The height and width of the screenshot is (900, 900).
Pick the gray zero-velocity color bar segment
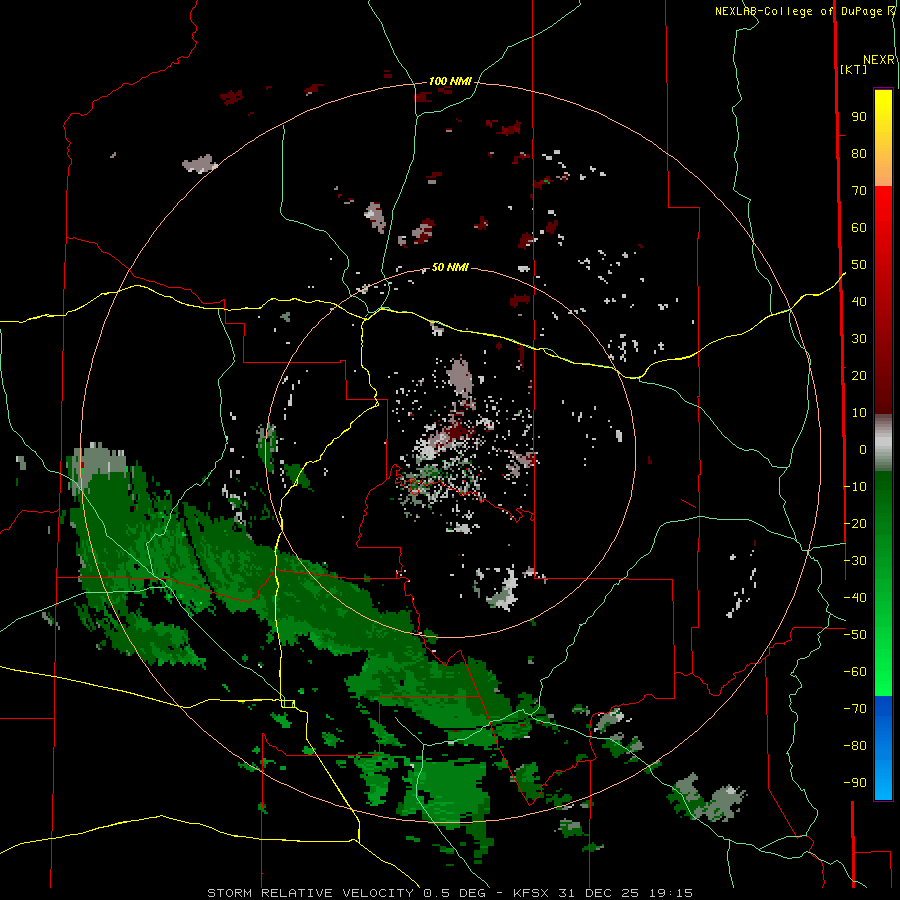coord(883,442)
